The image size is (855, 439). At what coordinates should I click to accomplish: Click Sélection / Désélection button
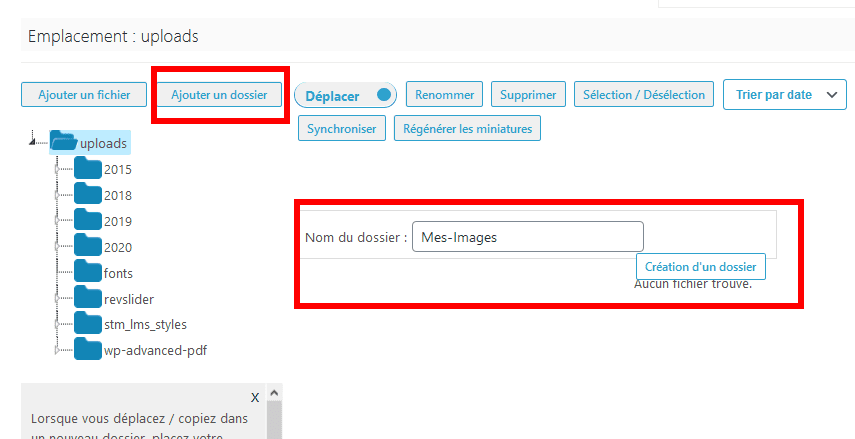point(644,95)
